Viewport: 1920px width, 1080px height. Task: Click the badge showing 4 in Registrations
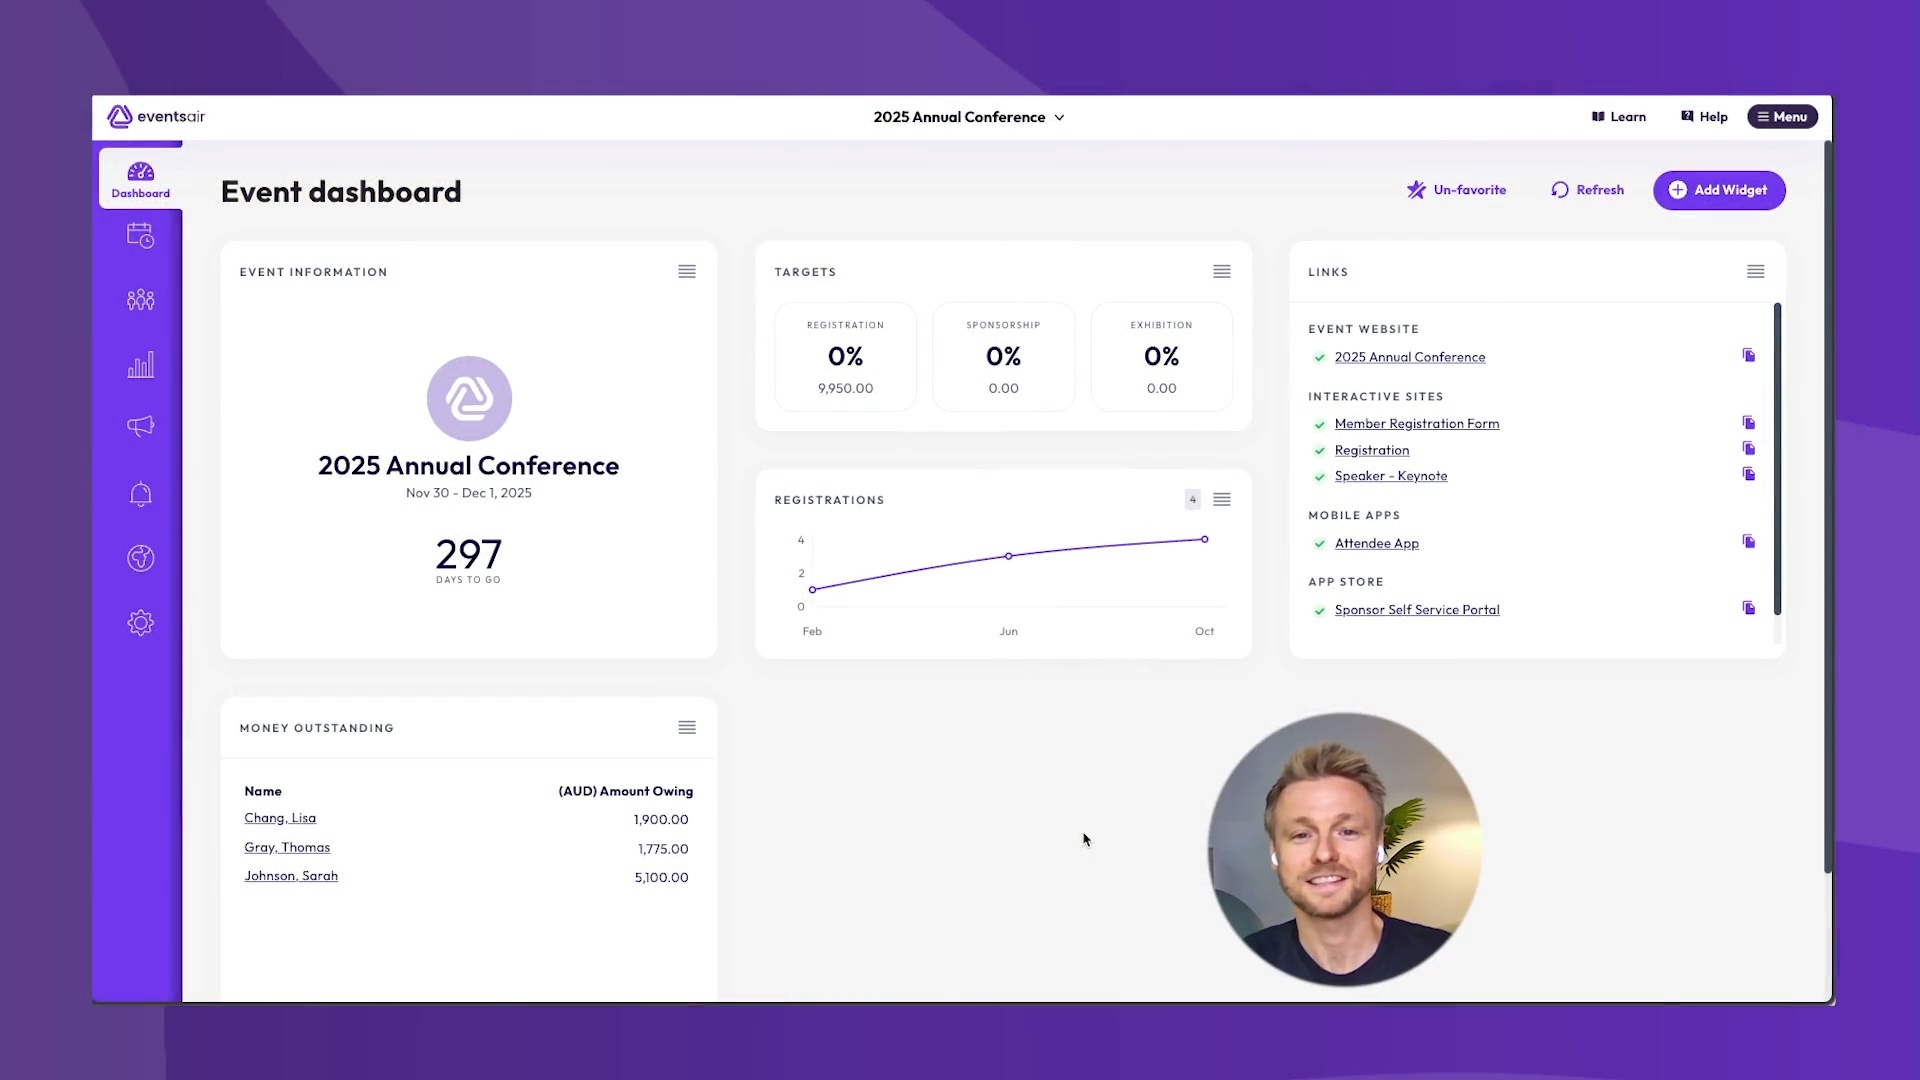(1192, 499)
